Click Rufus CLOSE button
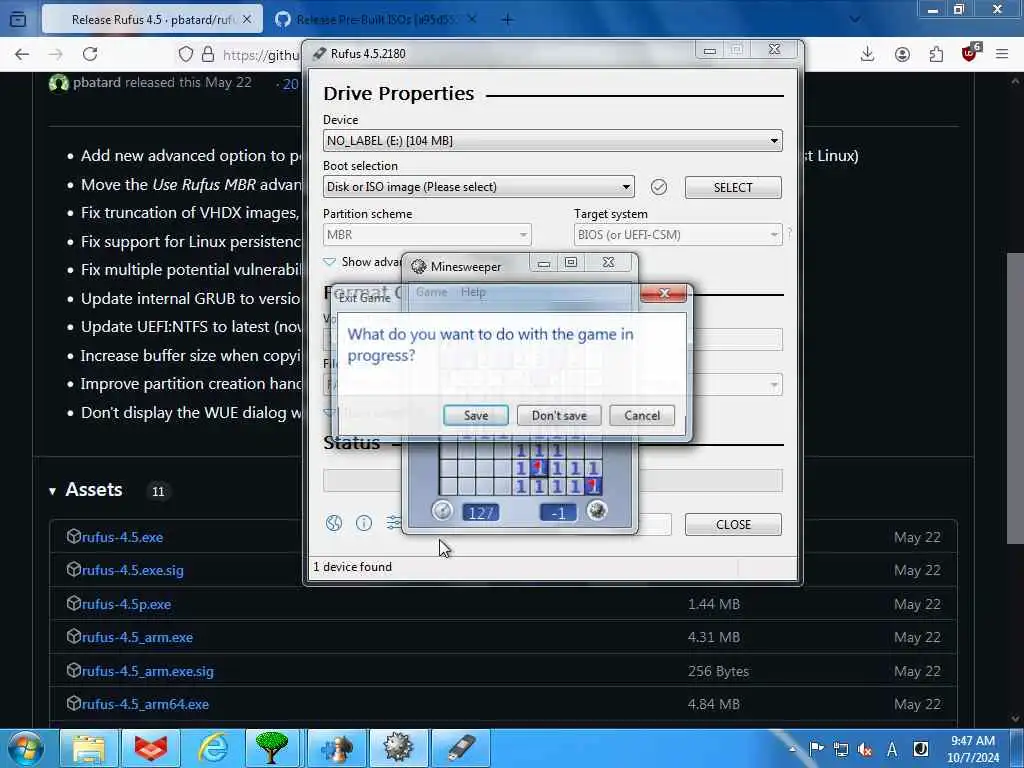 733,524
